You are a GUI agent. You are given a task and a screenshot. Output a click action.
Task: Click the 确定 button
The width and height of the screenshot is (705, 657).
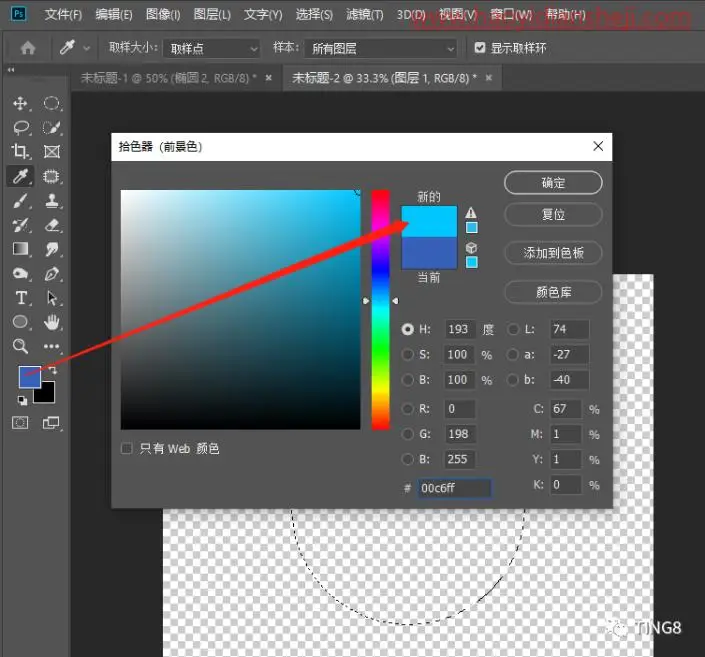[x=553, y=183]
